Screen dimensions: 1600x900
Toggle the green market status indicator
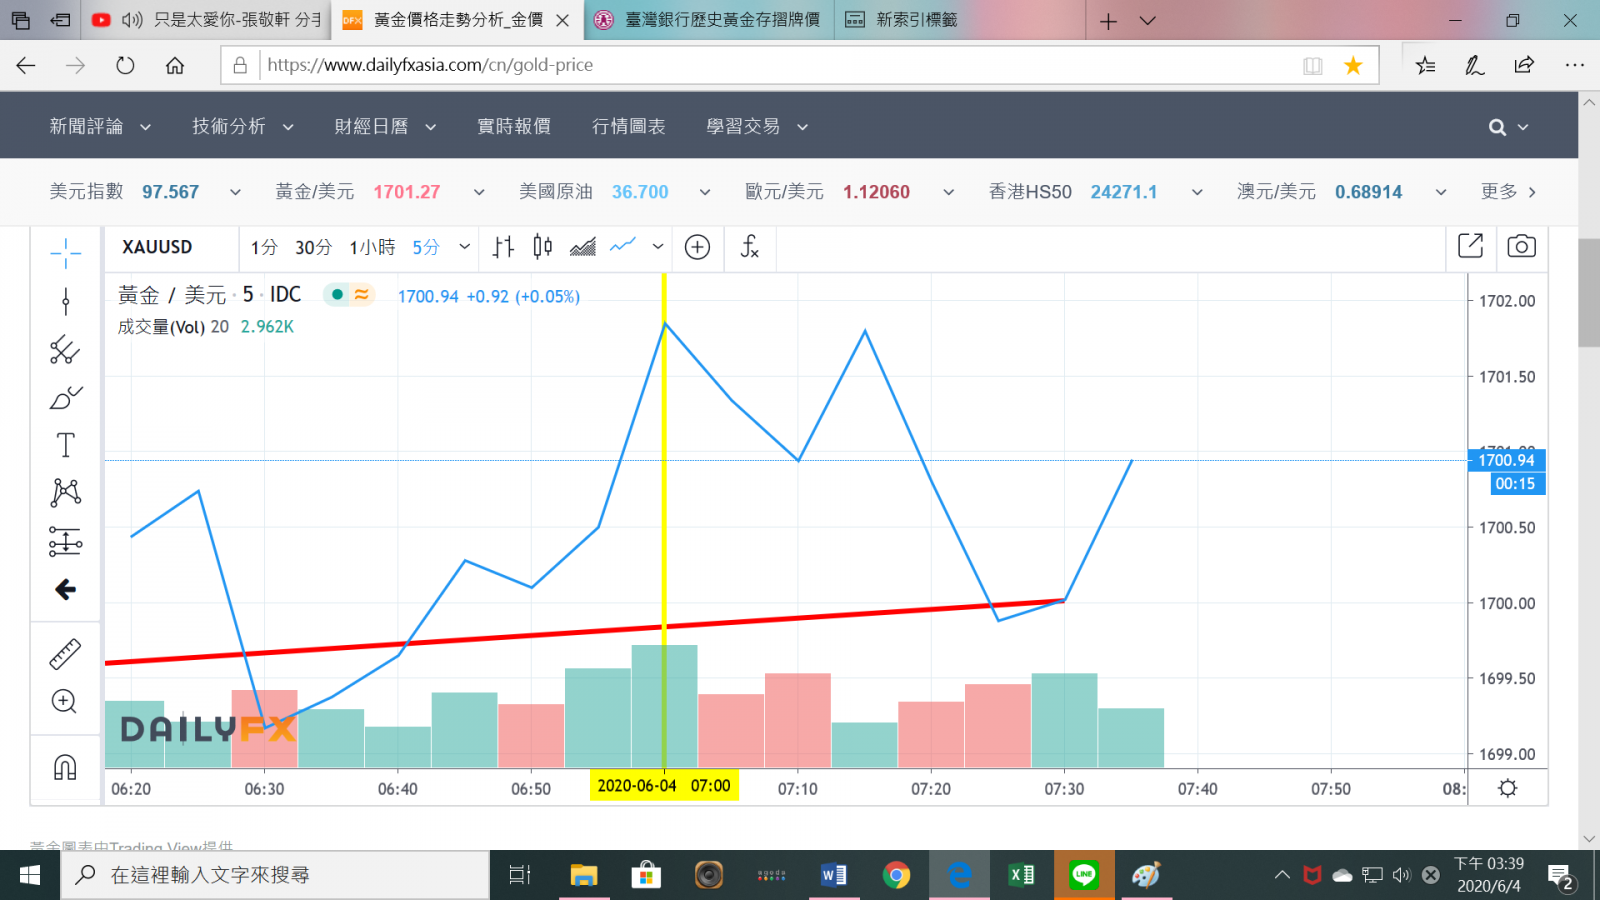tap(337, 295)
